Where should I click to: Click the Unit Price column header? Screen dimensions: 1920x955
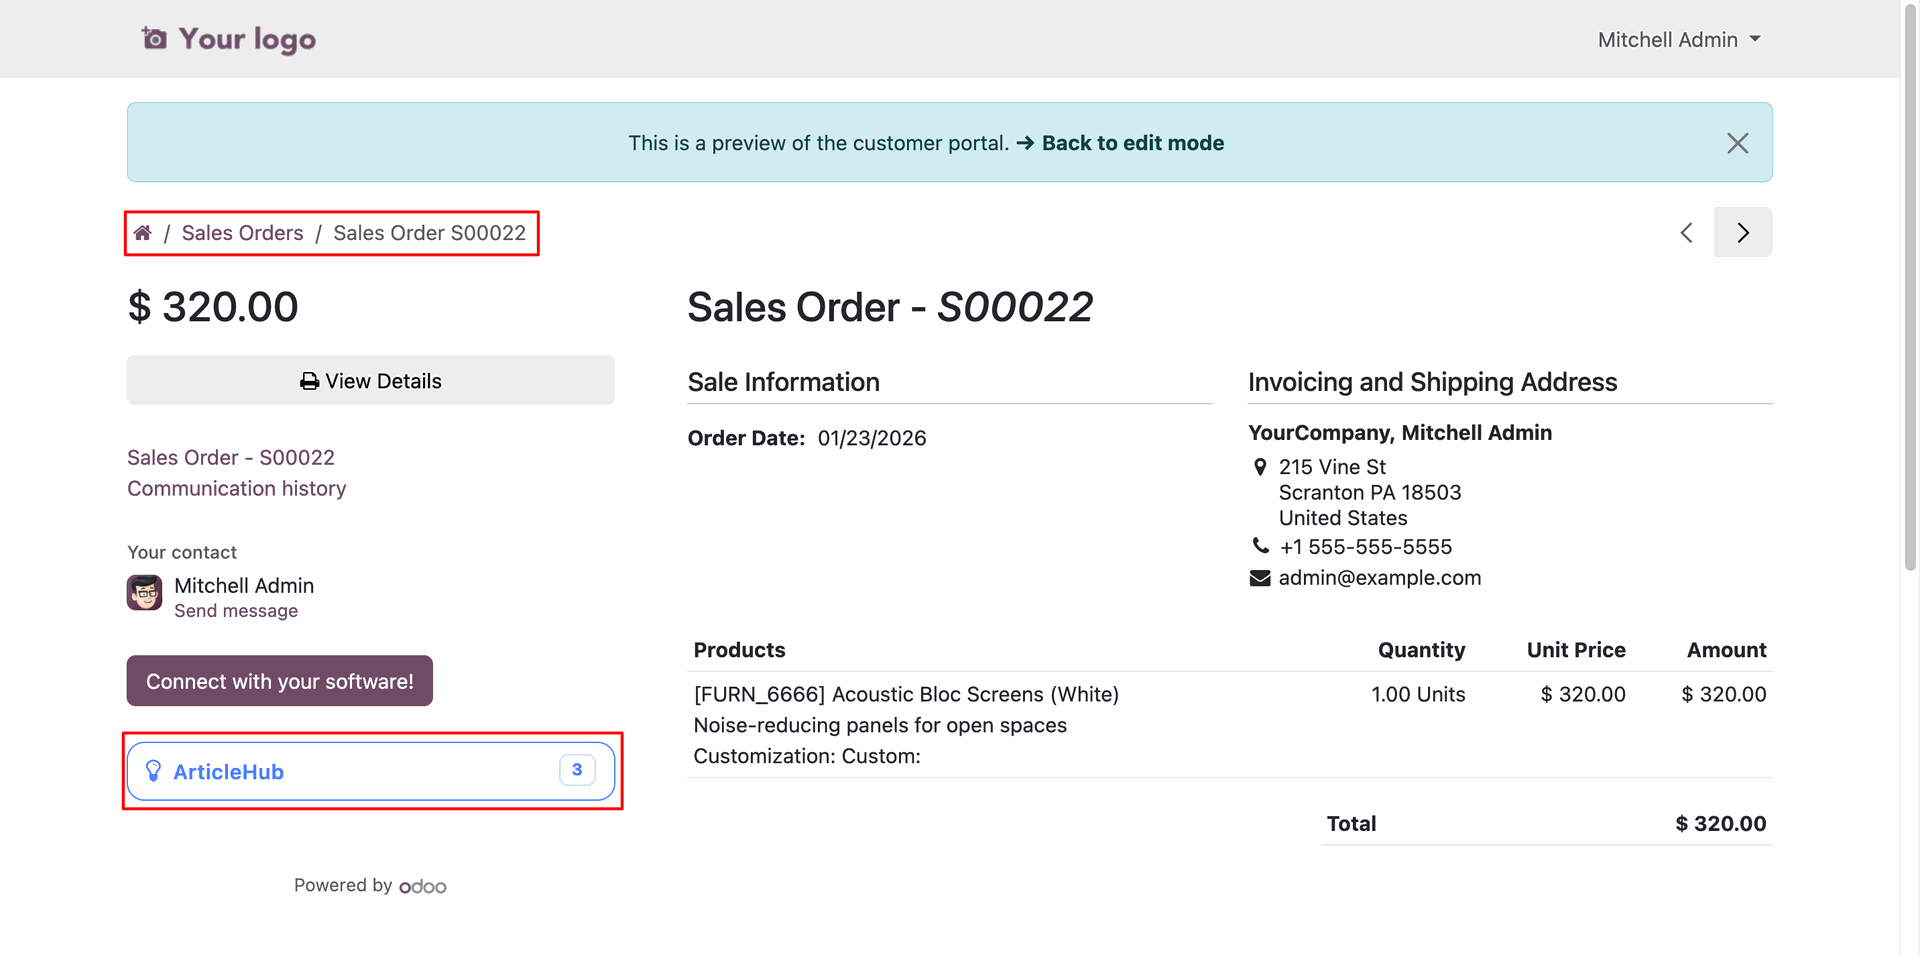point(1576,650)
